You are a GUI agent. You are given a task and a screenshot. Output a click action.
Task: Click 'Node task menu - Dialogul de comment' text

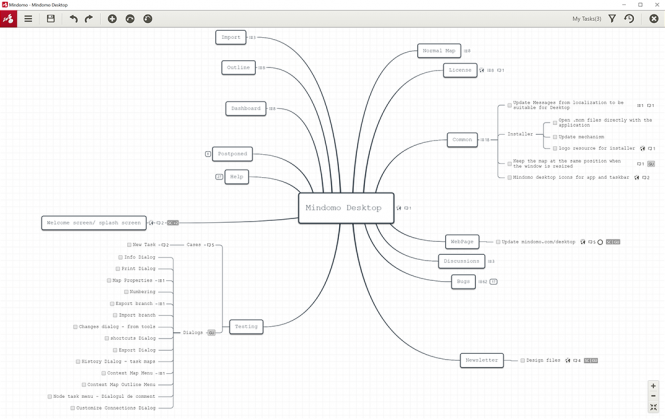click(104, 397)
